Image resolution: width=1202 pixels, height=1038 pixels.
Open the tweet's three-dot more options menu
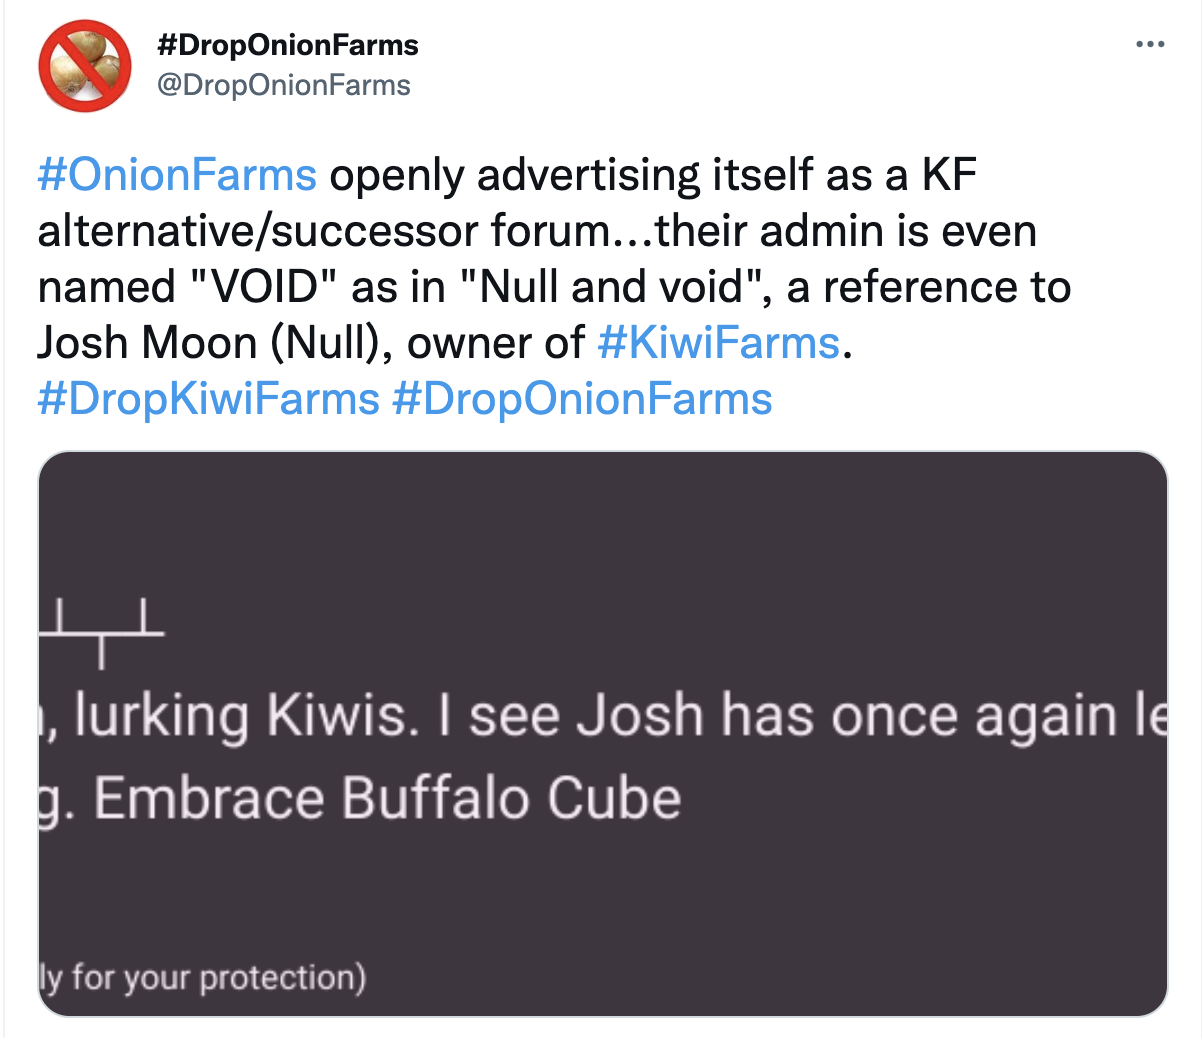point(1150,45)
